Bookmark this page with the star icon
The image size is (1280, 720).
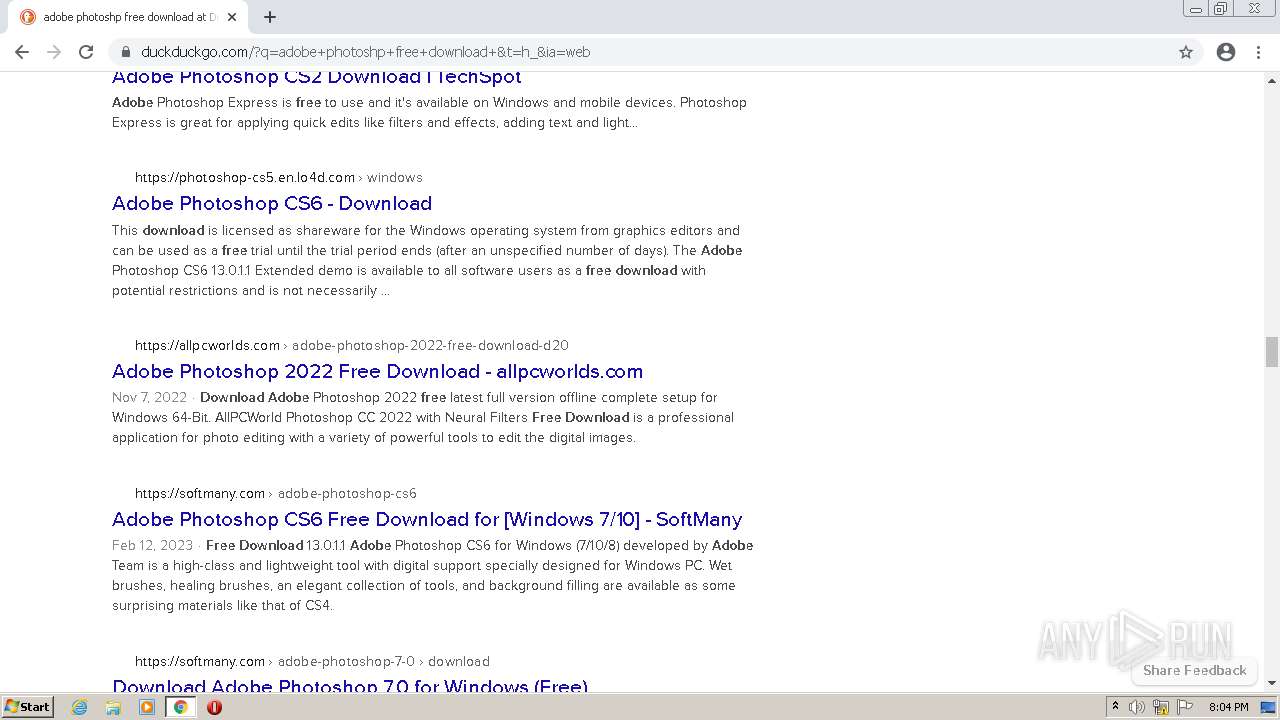click(1186, 52)
